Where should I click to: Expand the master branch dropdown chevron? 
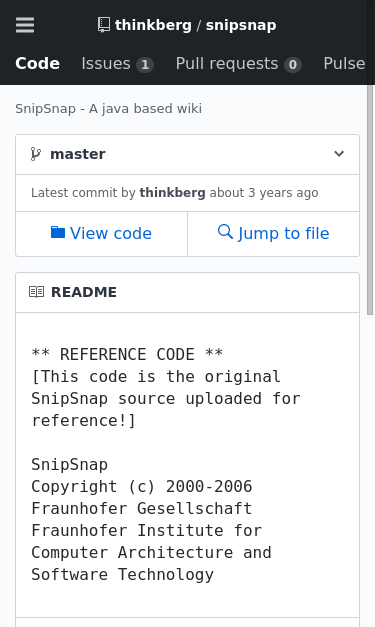(339, 154)
